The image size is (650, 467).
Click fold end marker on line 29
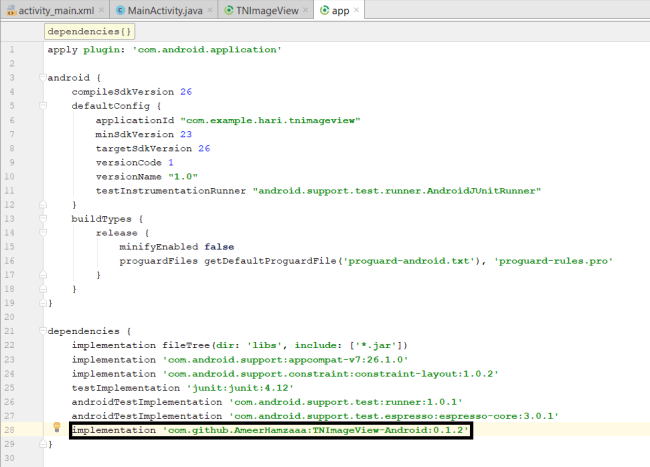click(43, 444)
